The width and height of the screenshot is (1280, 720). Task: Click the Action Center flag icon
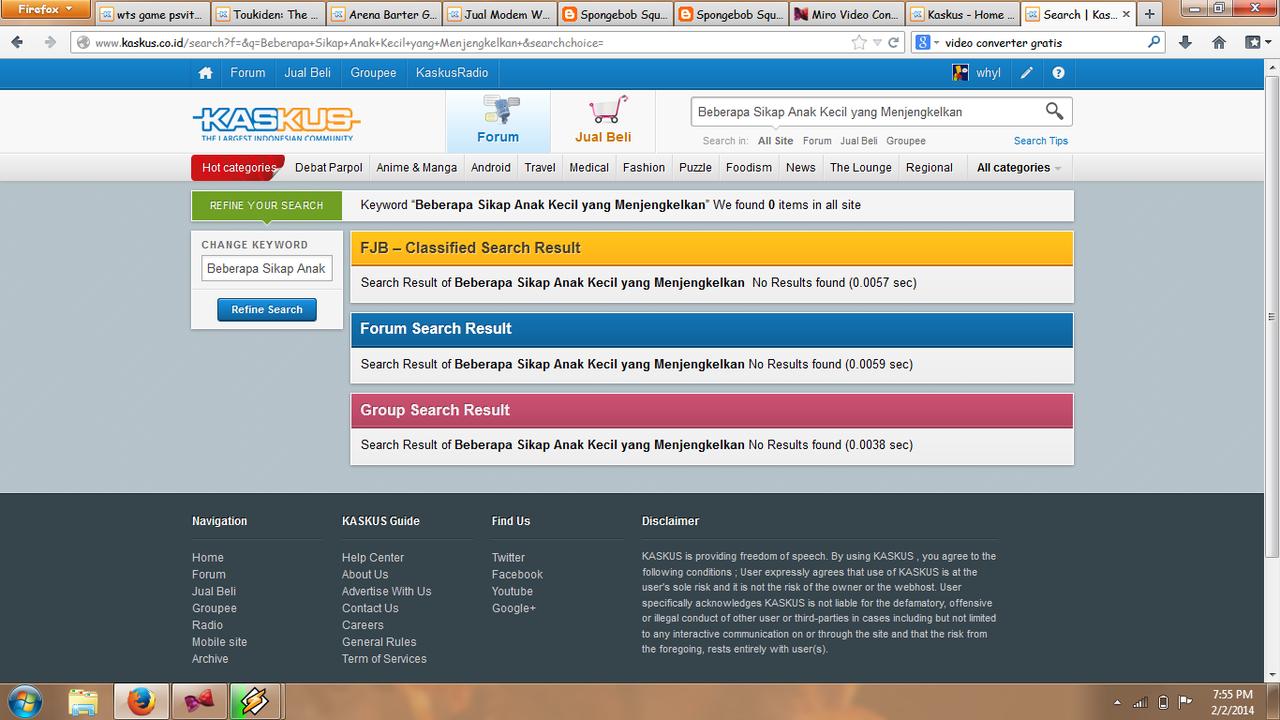pos(1185,702)
